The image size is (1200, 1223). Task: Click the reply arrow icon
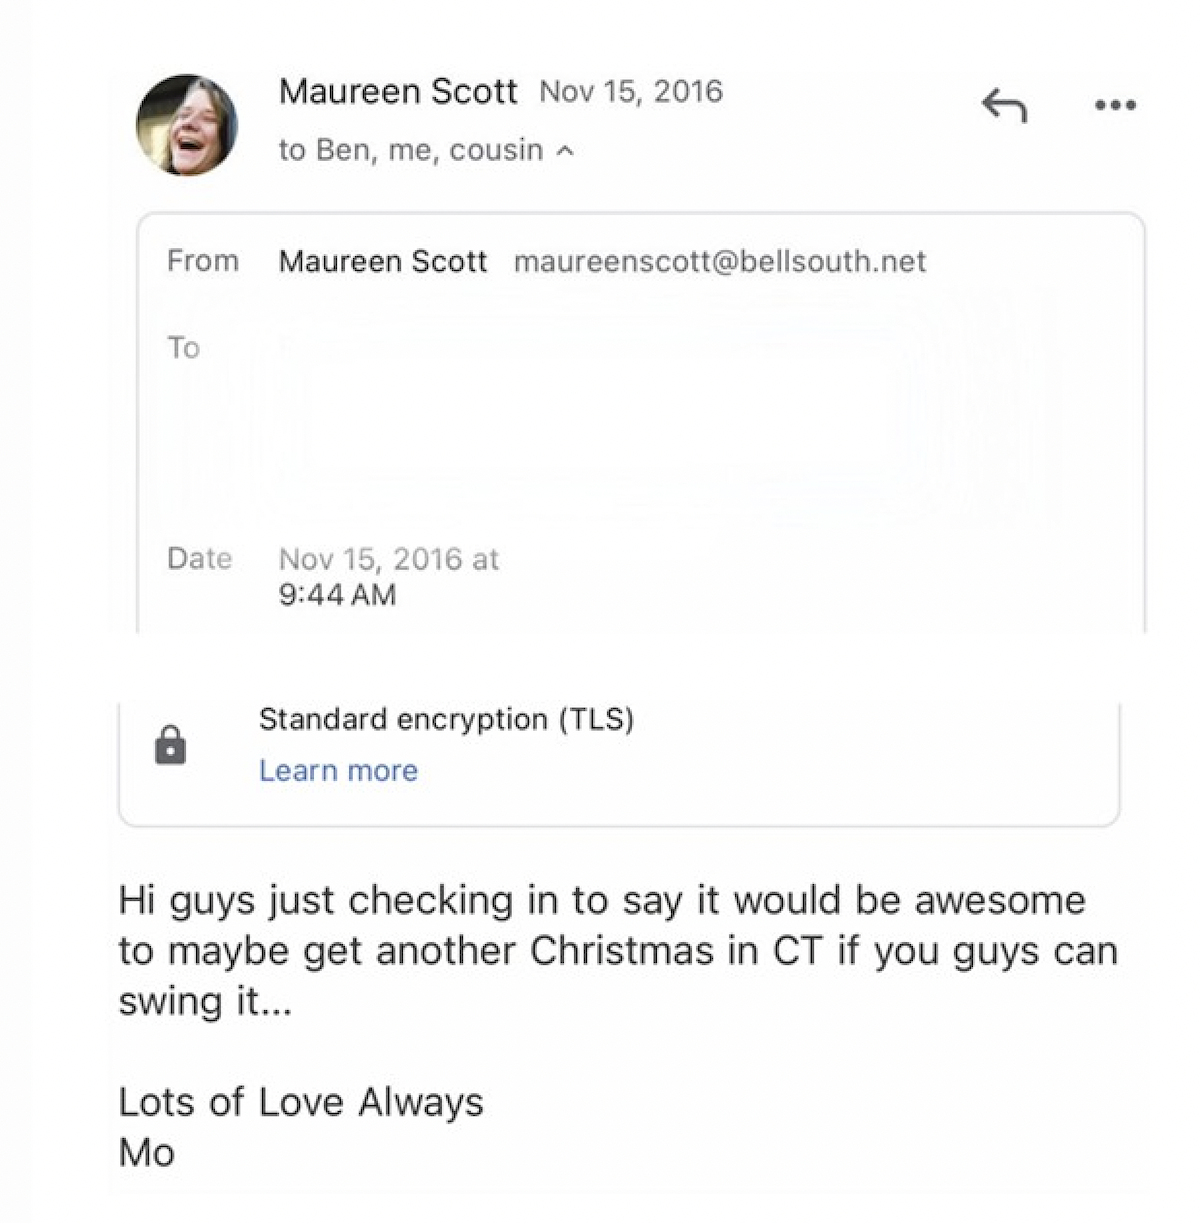[1004, 105]
